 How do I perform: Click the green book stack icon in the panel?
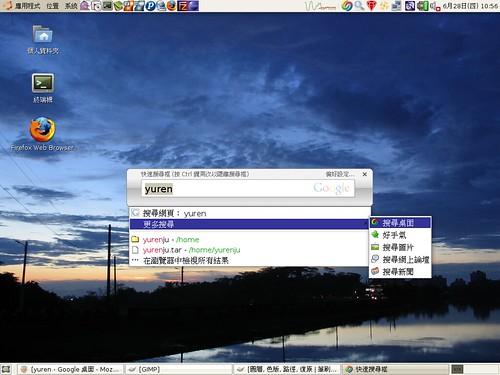(x=118, y=6)
